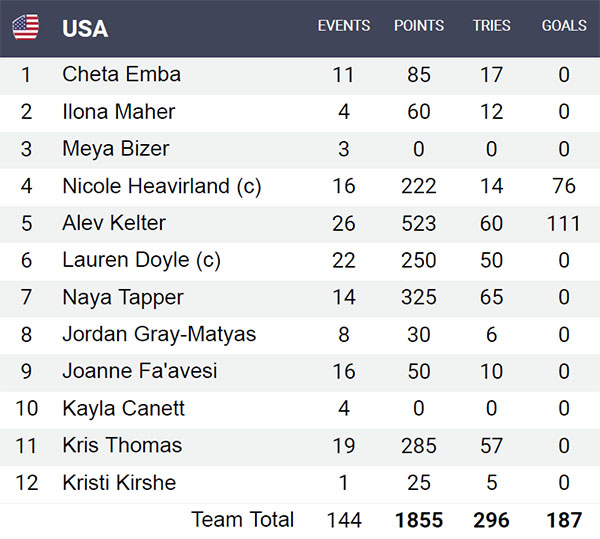Sort by the TRIES column header

click(492, 26)
